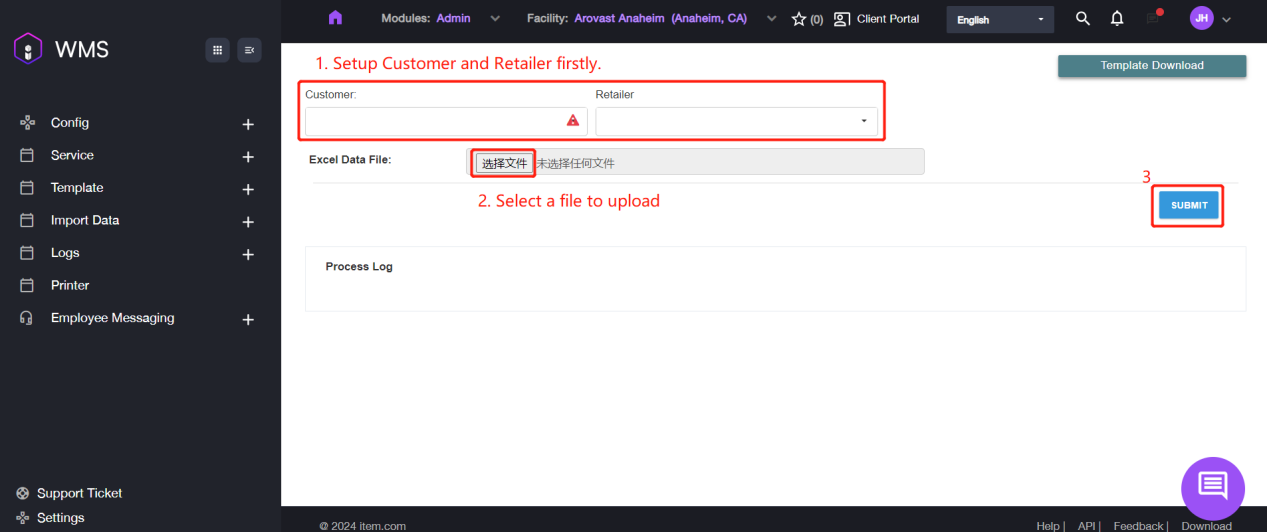
Task: Open the notifications bell icon
Action: coord(1117,19)
